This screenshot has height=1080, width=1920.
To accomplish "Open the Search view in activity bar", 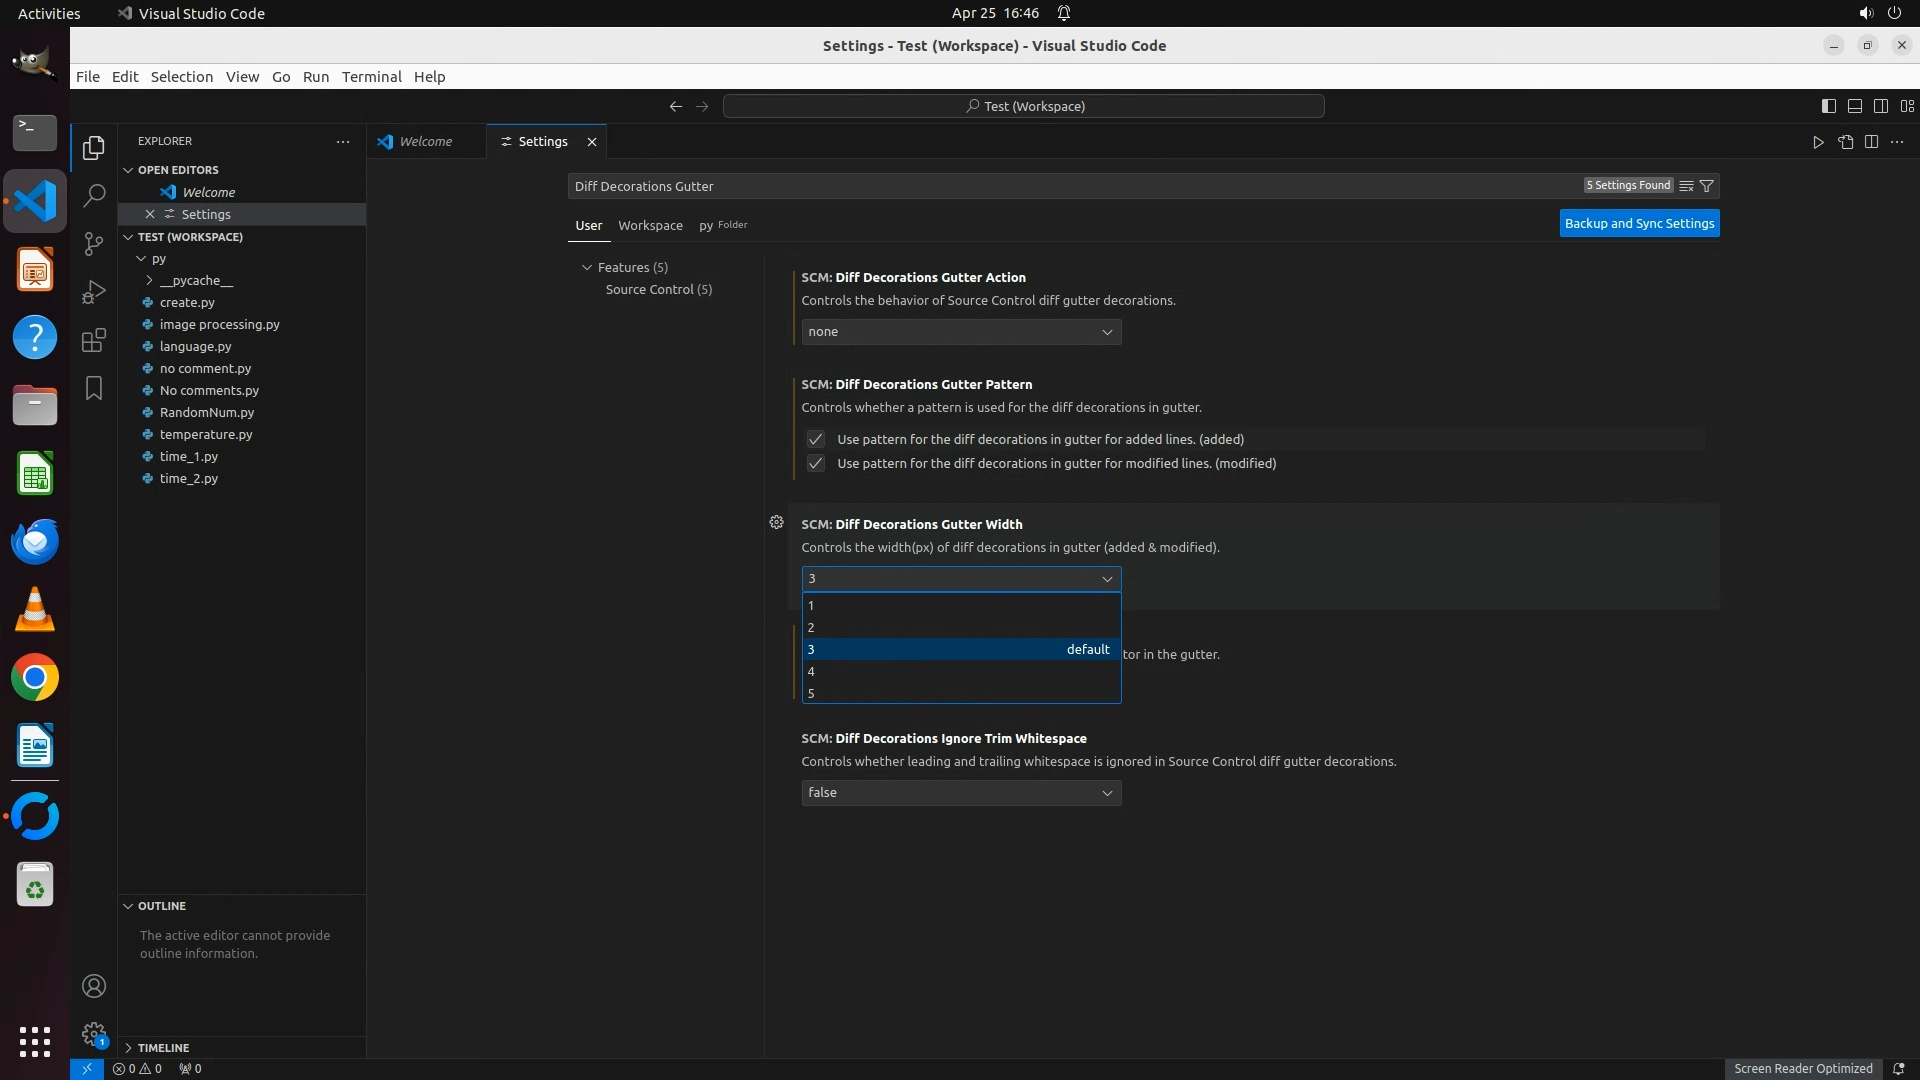I will [94, 195].
